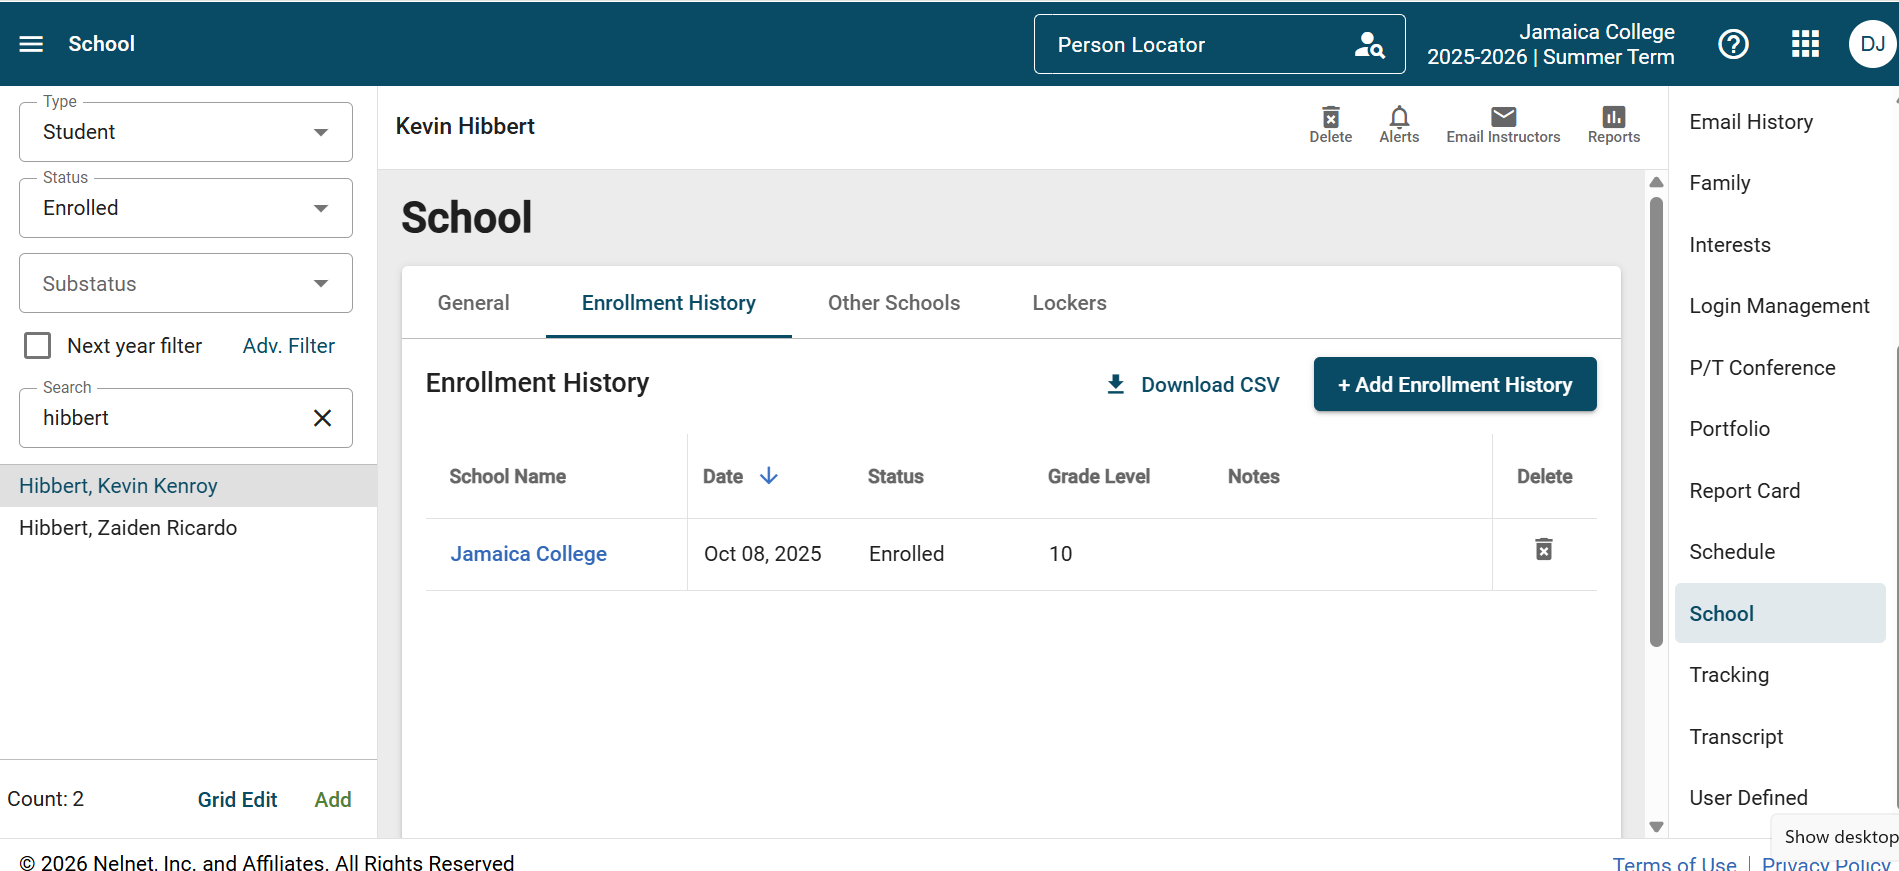This screenshot has height=871, width=1899.
Task: Click the Oct 08, 2025 date cell
Action: 763,554
